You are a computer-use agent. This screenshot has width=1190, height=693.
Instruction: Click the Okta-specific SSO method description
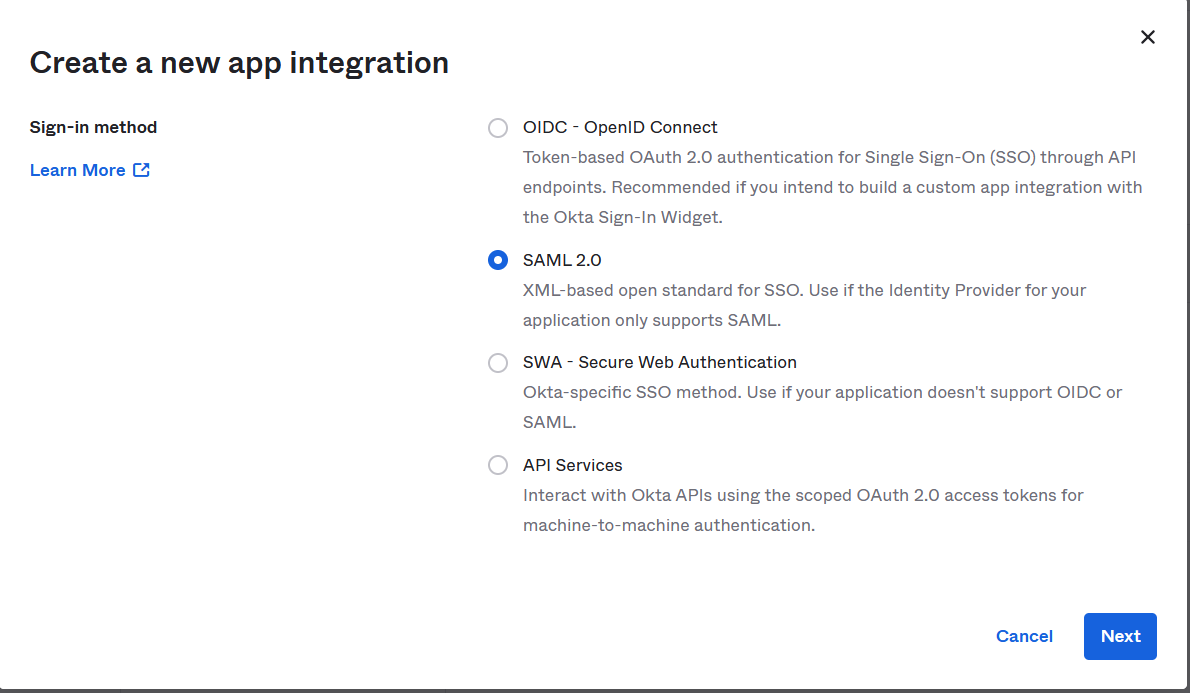(x=822, y=393)
